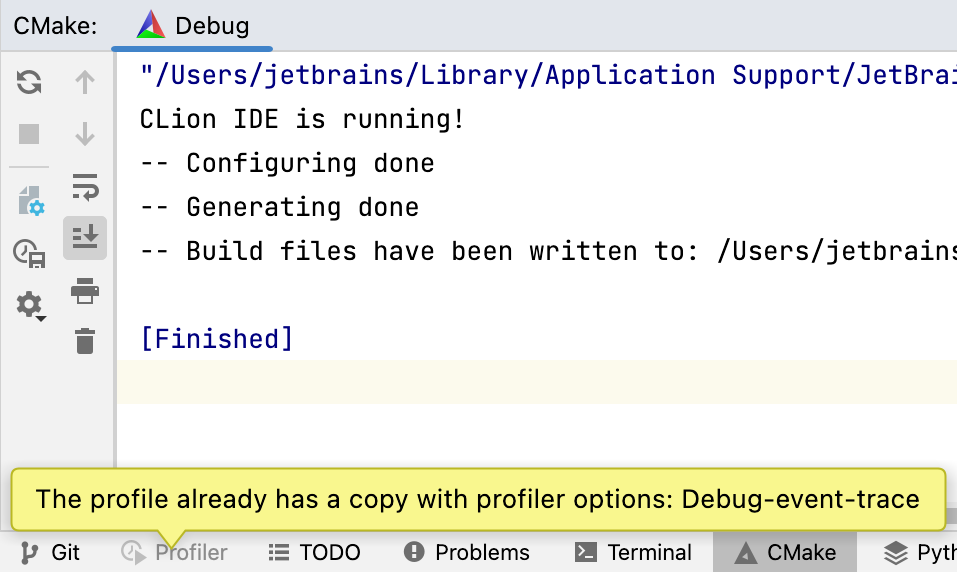Open CMake Settings file-gear icon
Viewport: 957px width, 572px height.
(x=30, y=202)
